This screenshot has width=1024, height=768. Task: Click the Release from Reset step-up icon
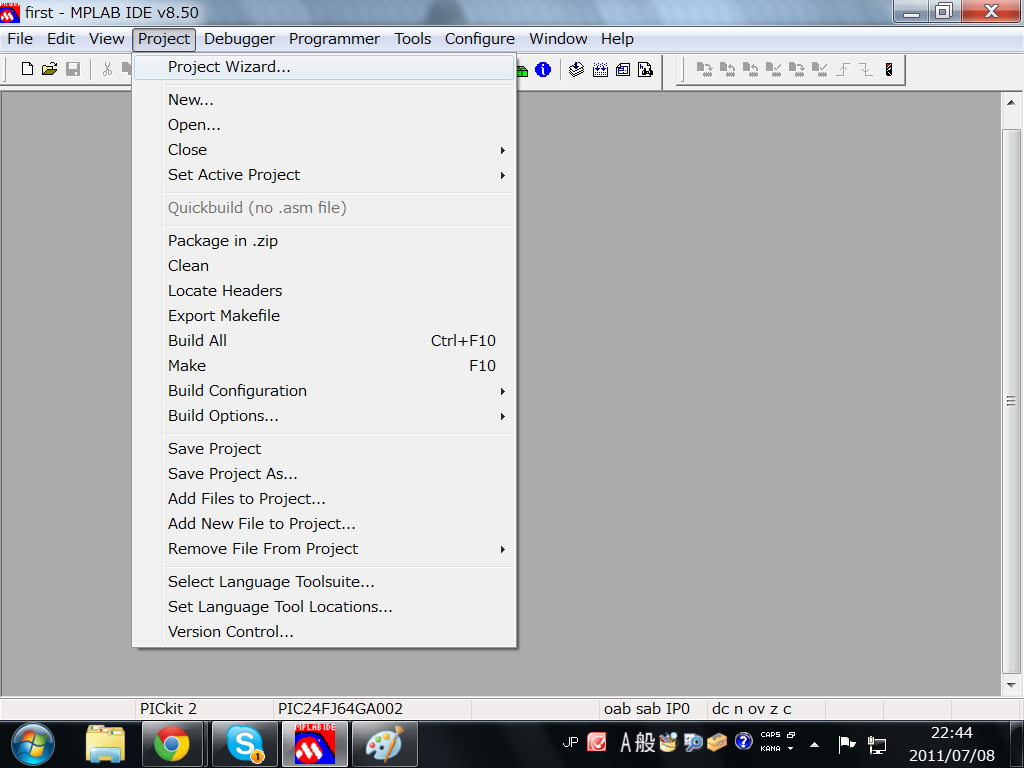pyautogui.click(x=843, y=69)
